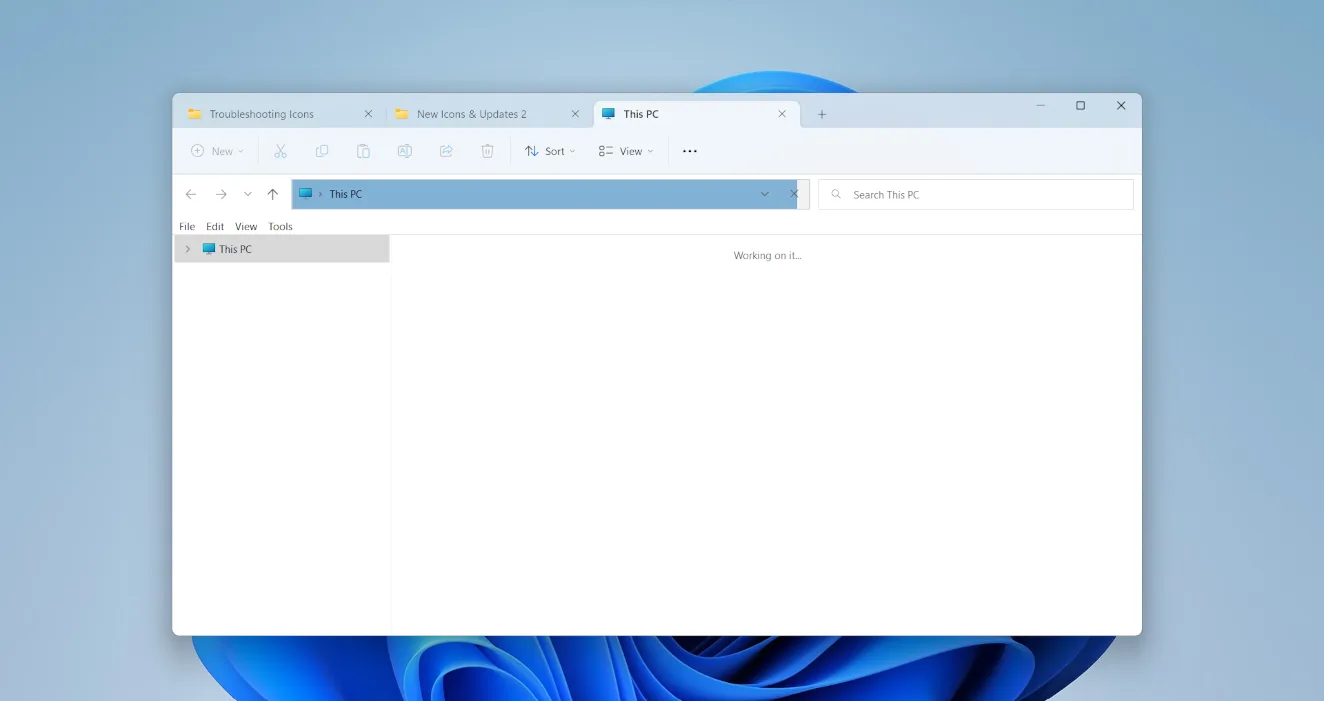The image size is (1324, 701).
Task: Open recent locations chevron dropdown
Action: click(248, 194)
